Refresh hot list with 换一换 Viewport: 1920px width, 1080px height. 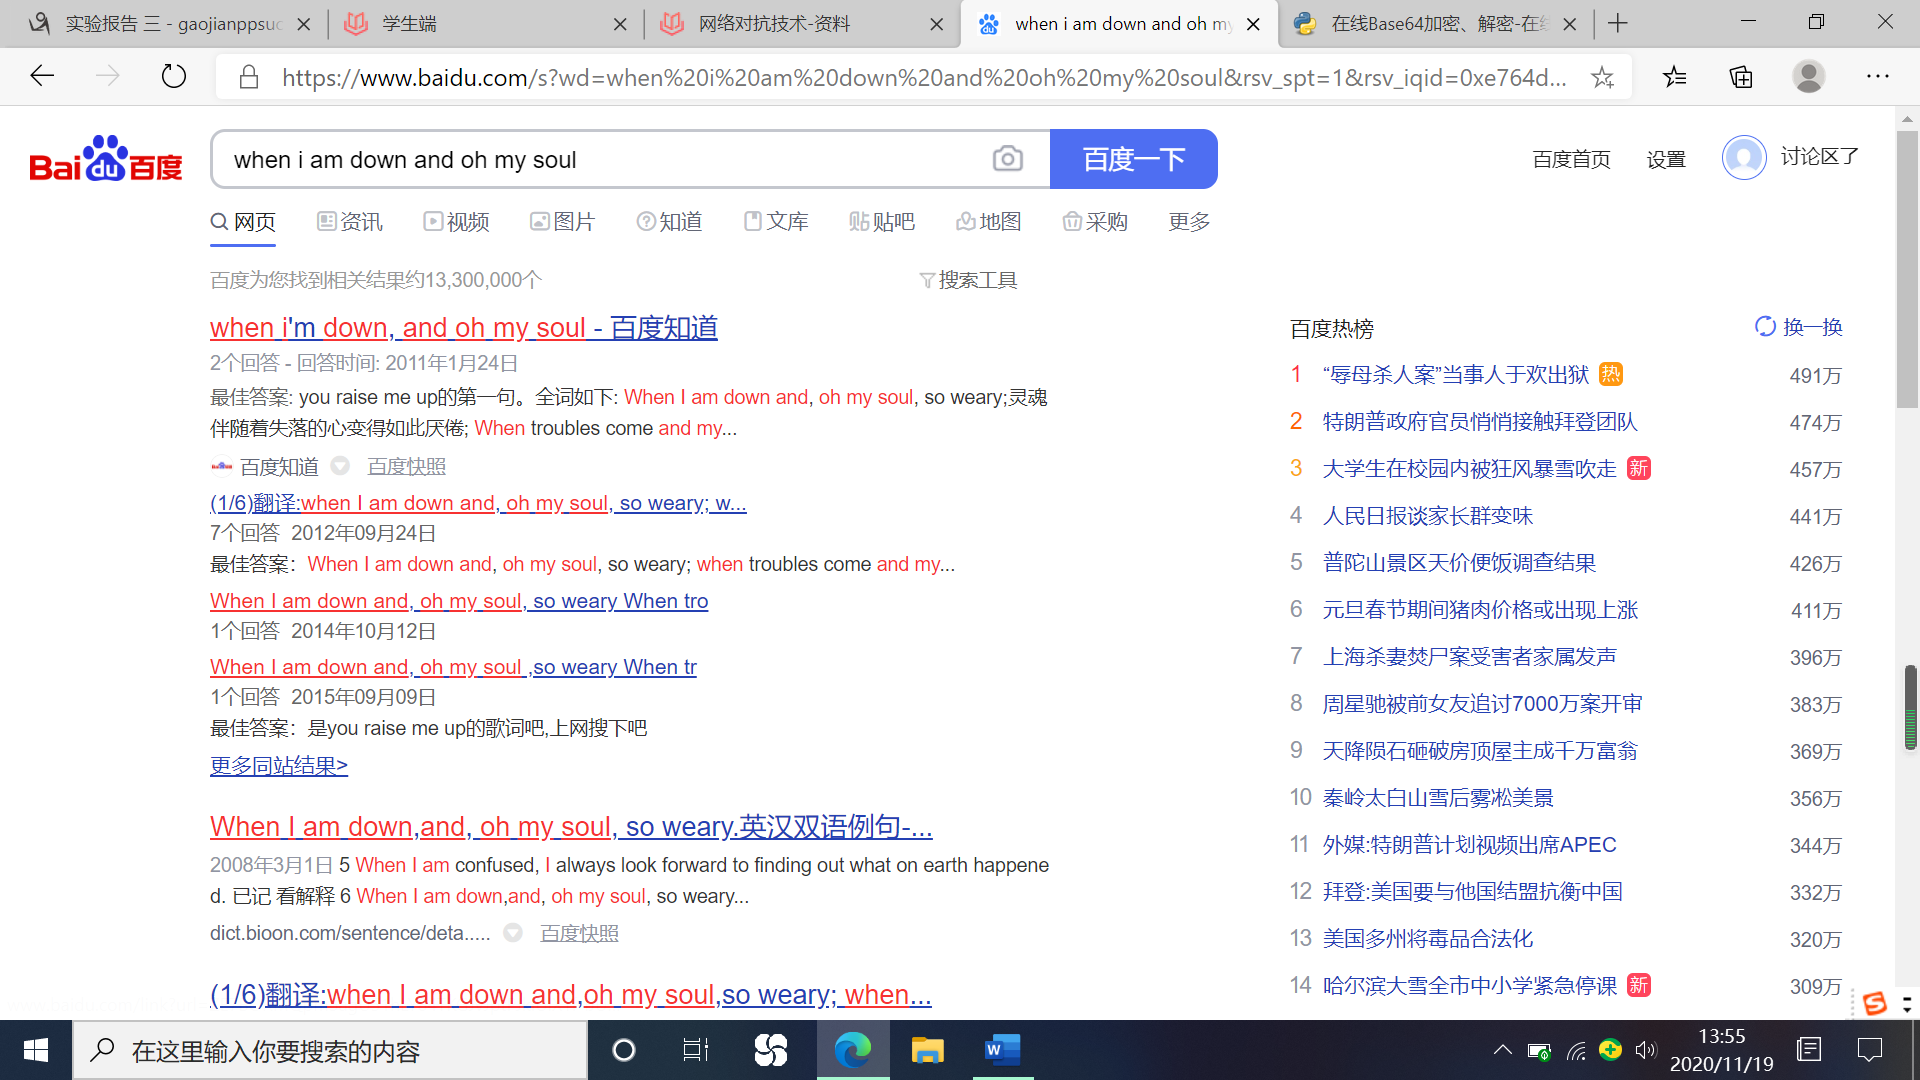tap(1798, 327)
